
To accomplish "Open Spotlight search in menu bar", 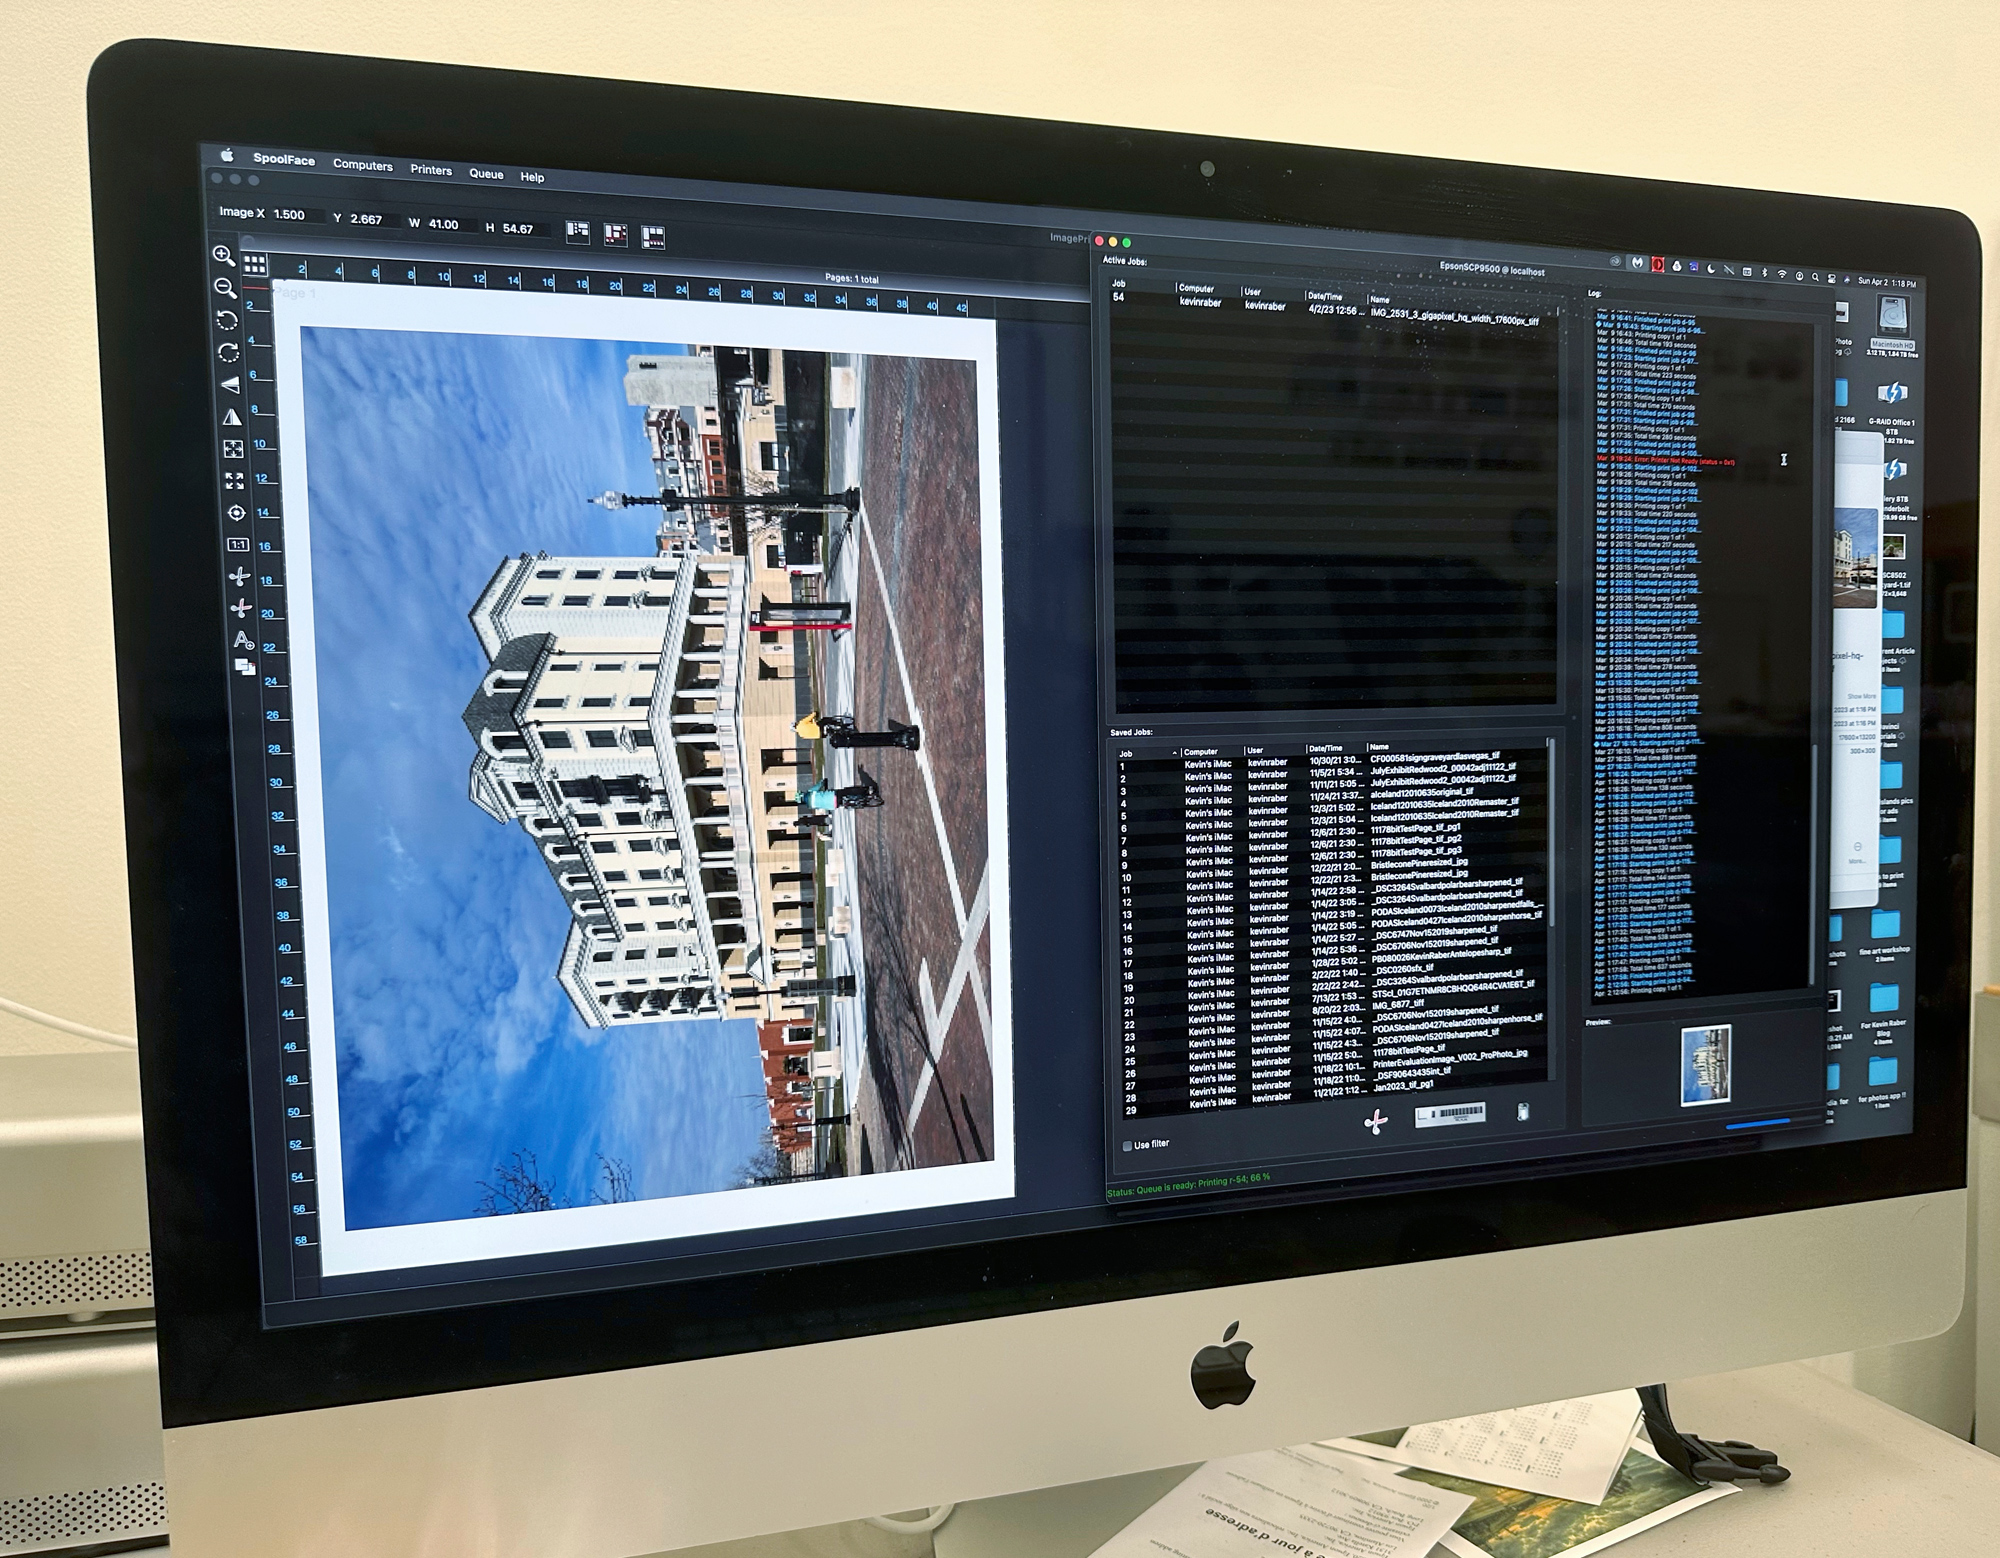I will coord(1815,277).
